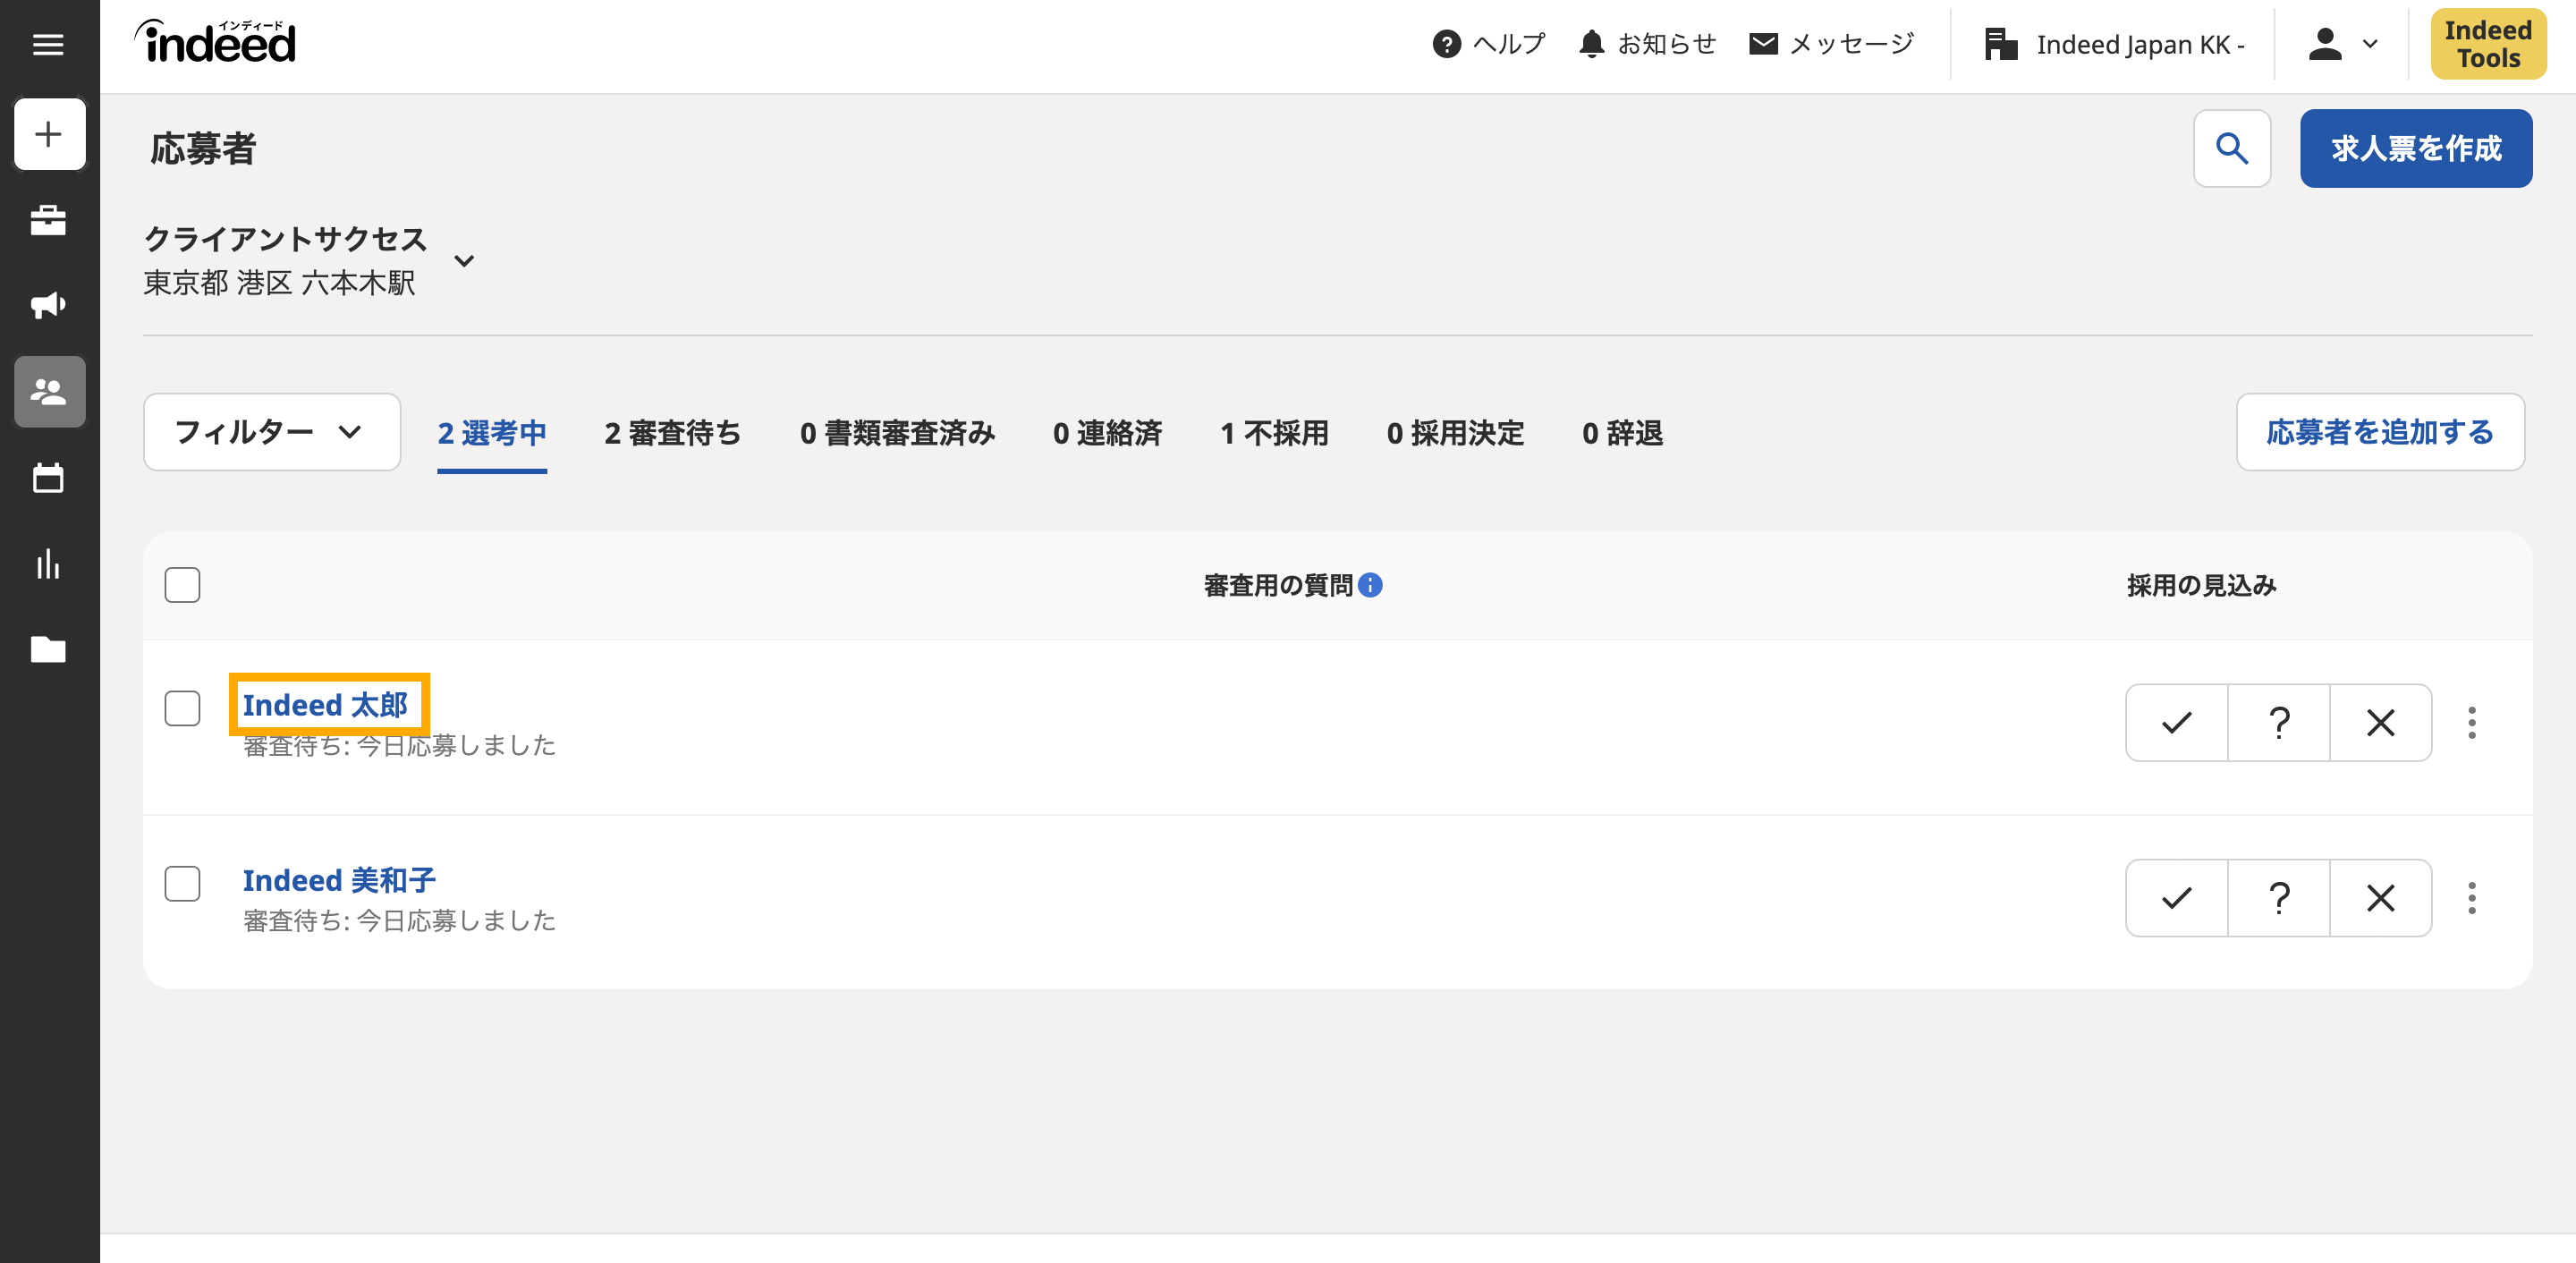Open the calendar interviews icon in sidebar

click(48, 478)
